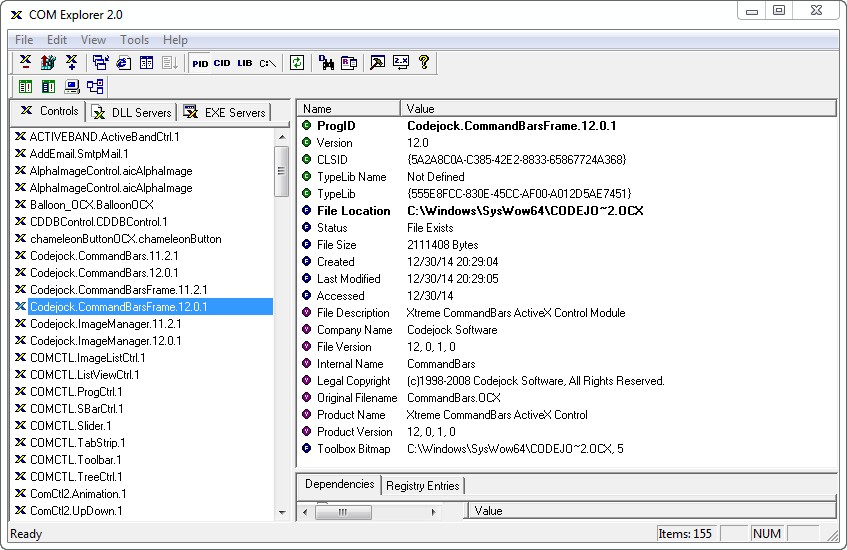847x550 pixels.
Task: Click the hammer tool window icon
Action: coord(378,63)
